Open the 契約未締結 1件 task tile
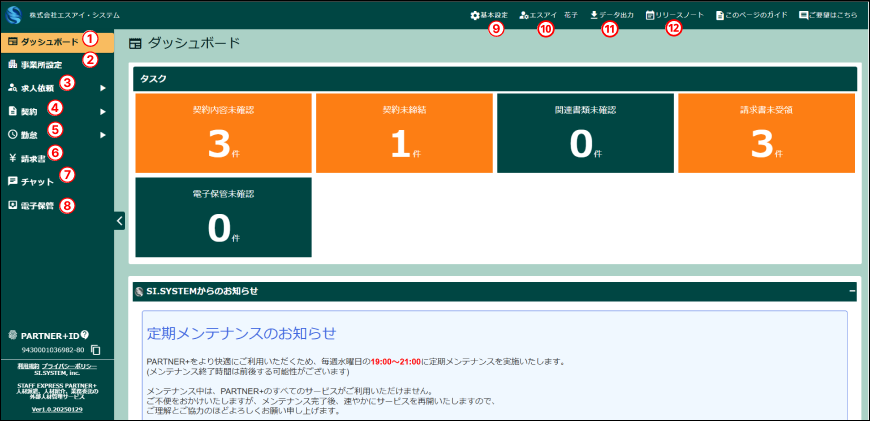The height and width of the screenshot is (421, 870). [x=404, y=133]
